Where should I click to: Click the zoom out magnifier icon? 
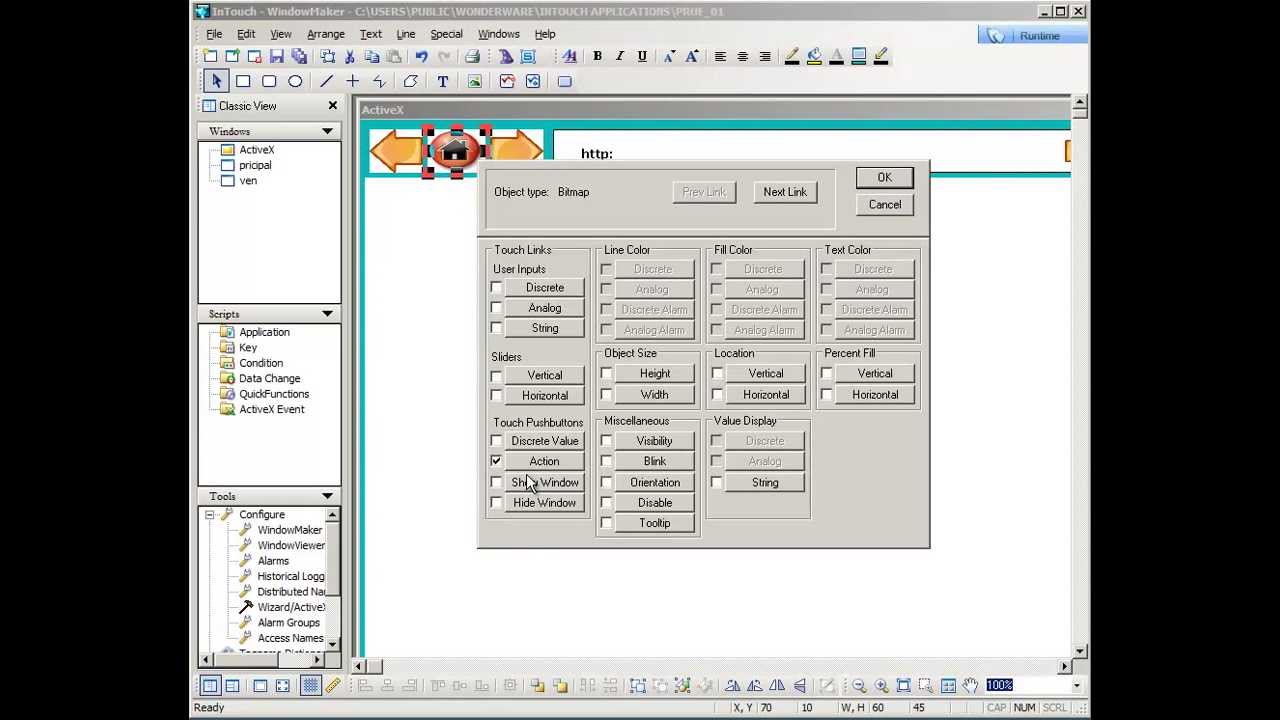859,685
